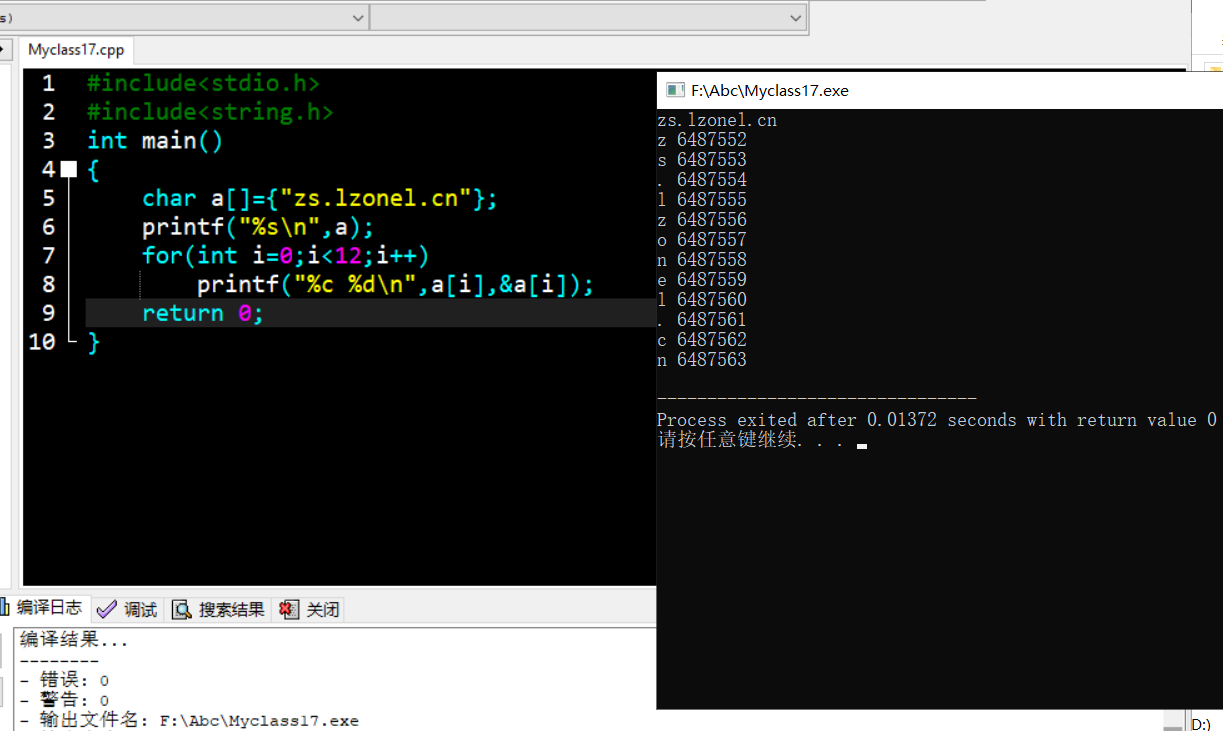1223x731 pixels.
Task: Click the highlighted "return 0;" line
Action: tap(203, 313)
